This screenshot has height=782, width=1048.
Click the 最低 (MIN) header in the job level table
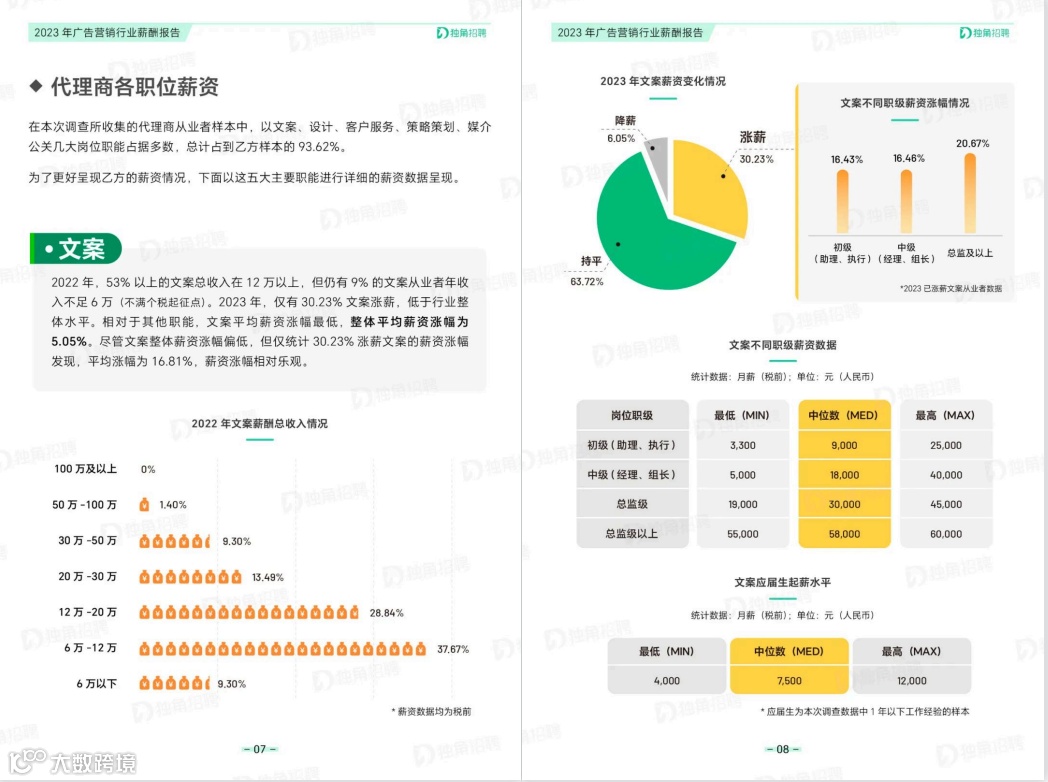tap(742, 415)
